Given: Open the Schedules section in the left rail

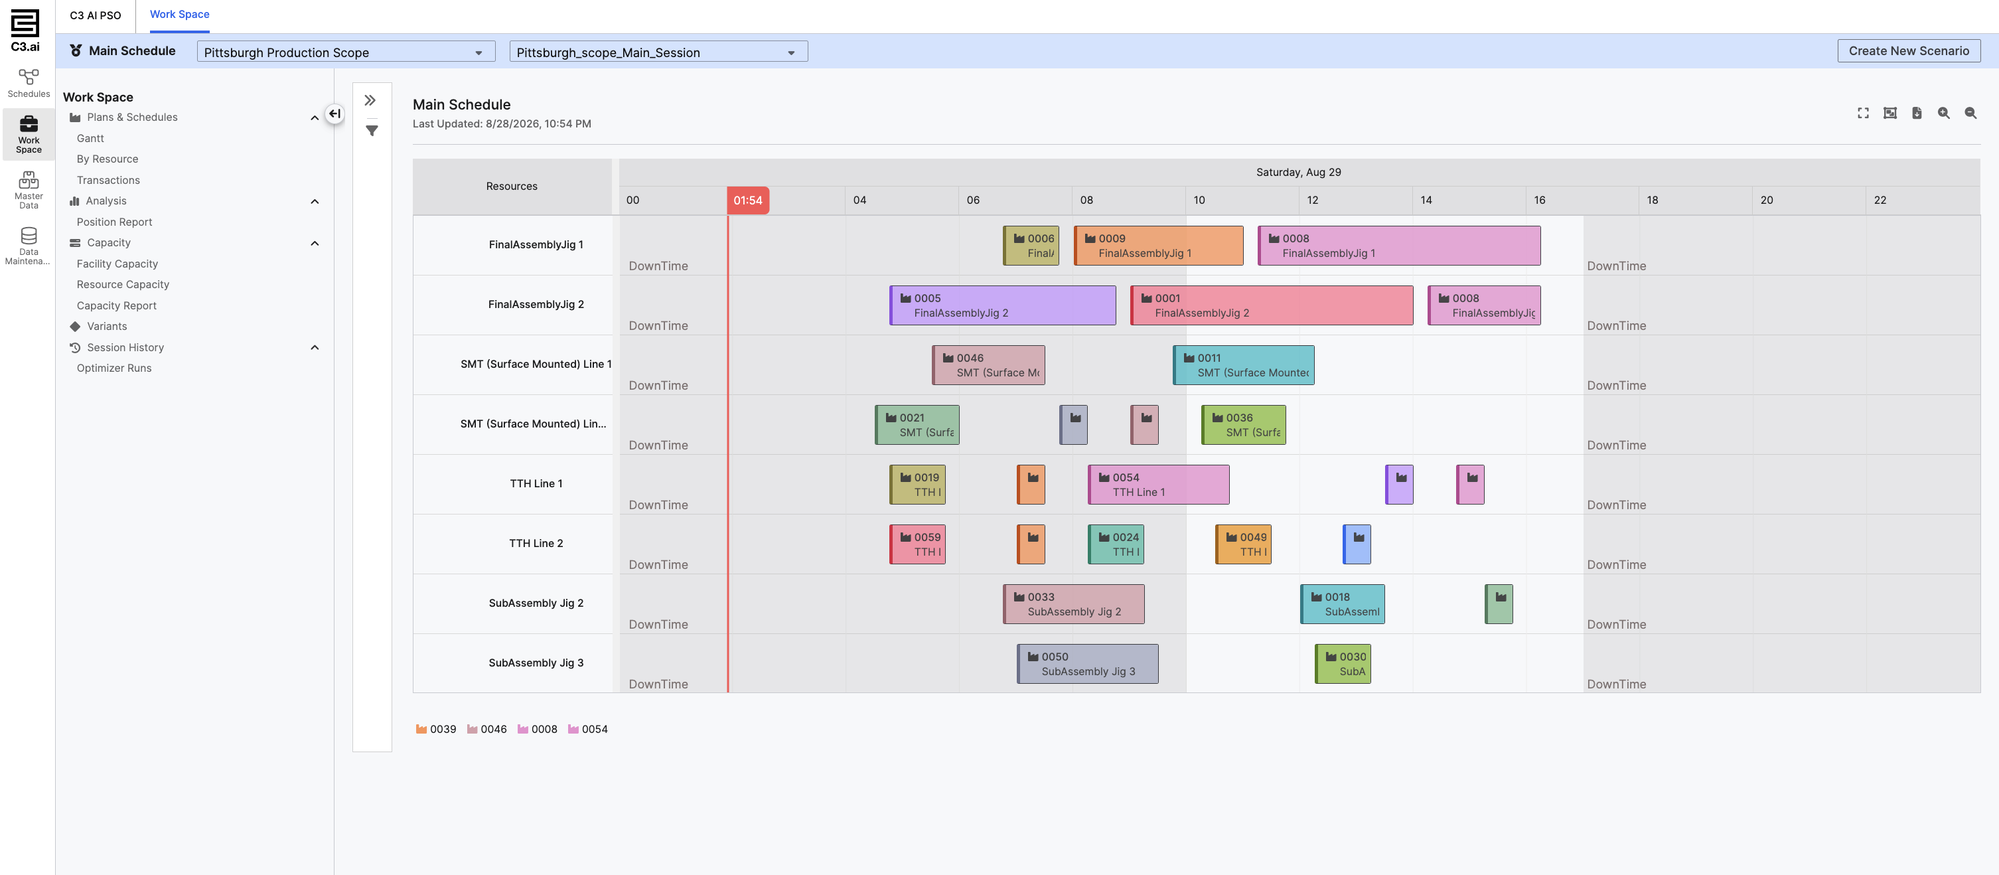Looking at the screenshot, I should 28,83.
